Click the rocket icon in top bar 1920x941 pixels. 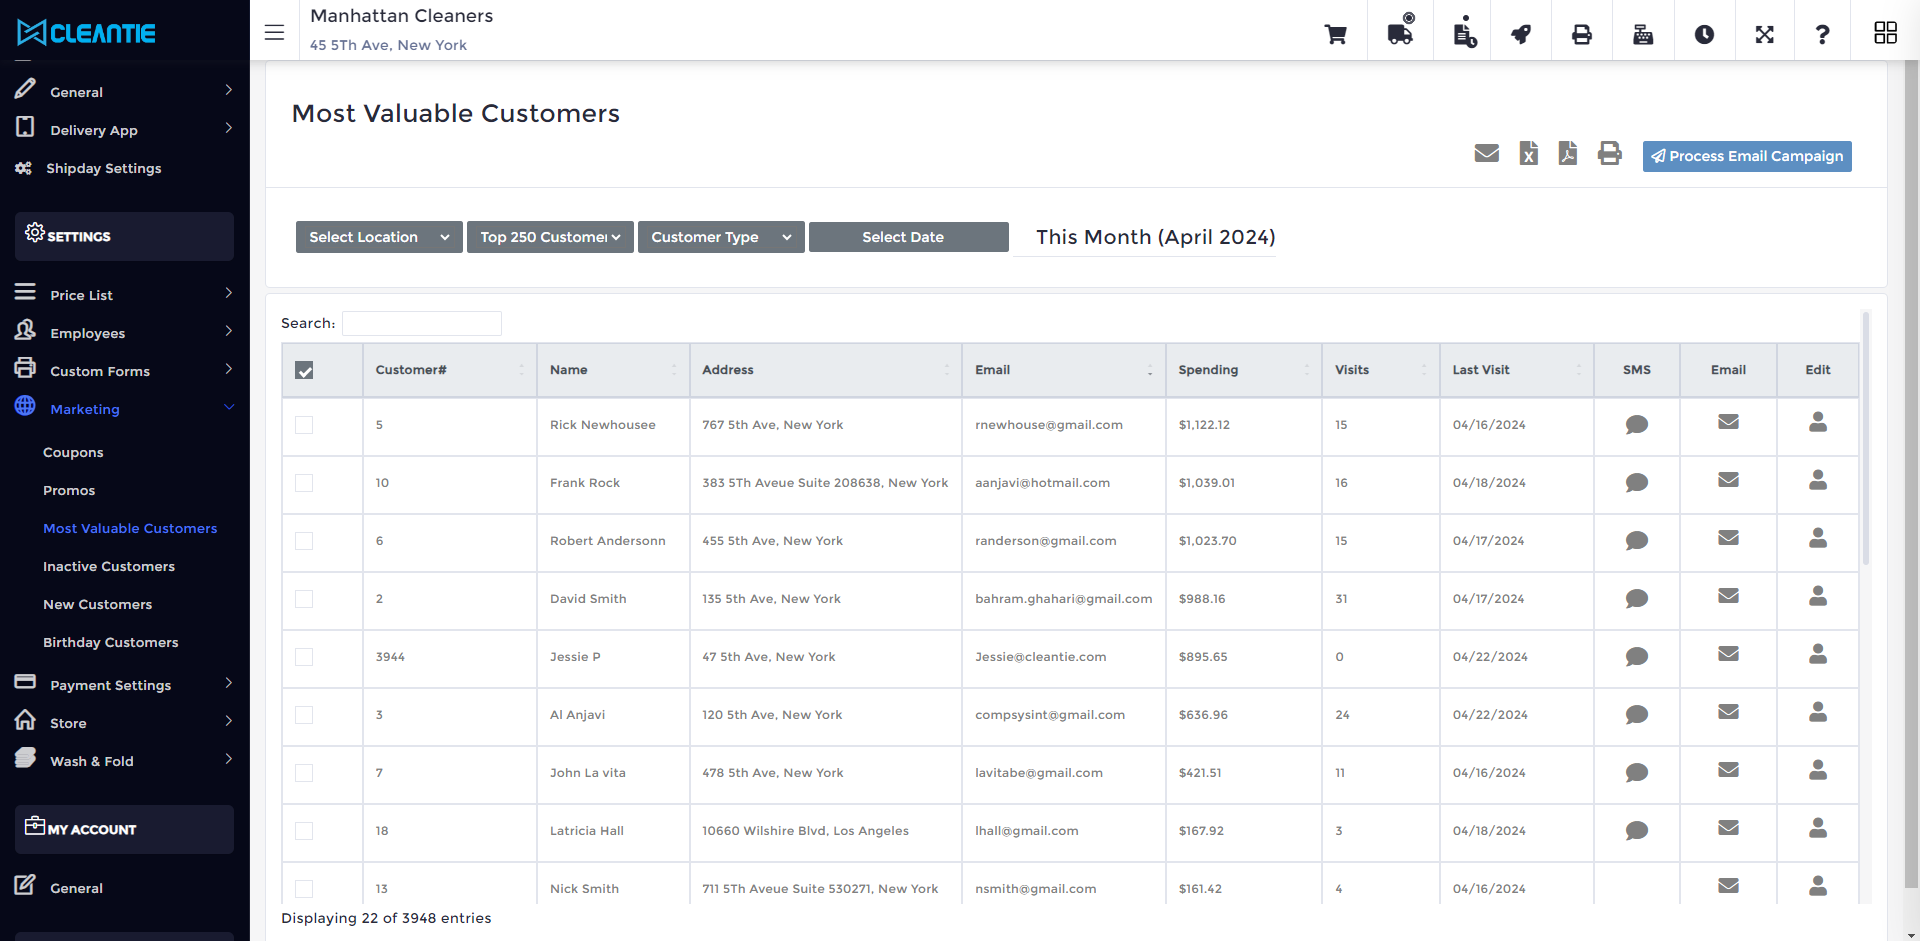click(x=1521, y=34)
